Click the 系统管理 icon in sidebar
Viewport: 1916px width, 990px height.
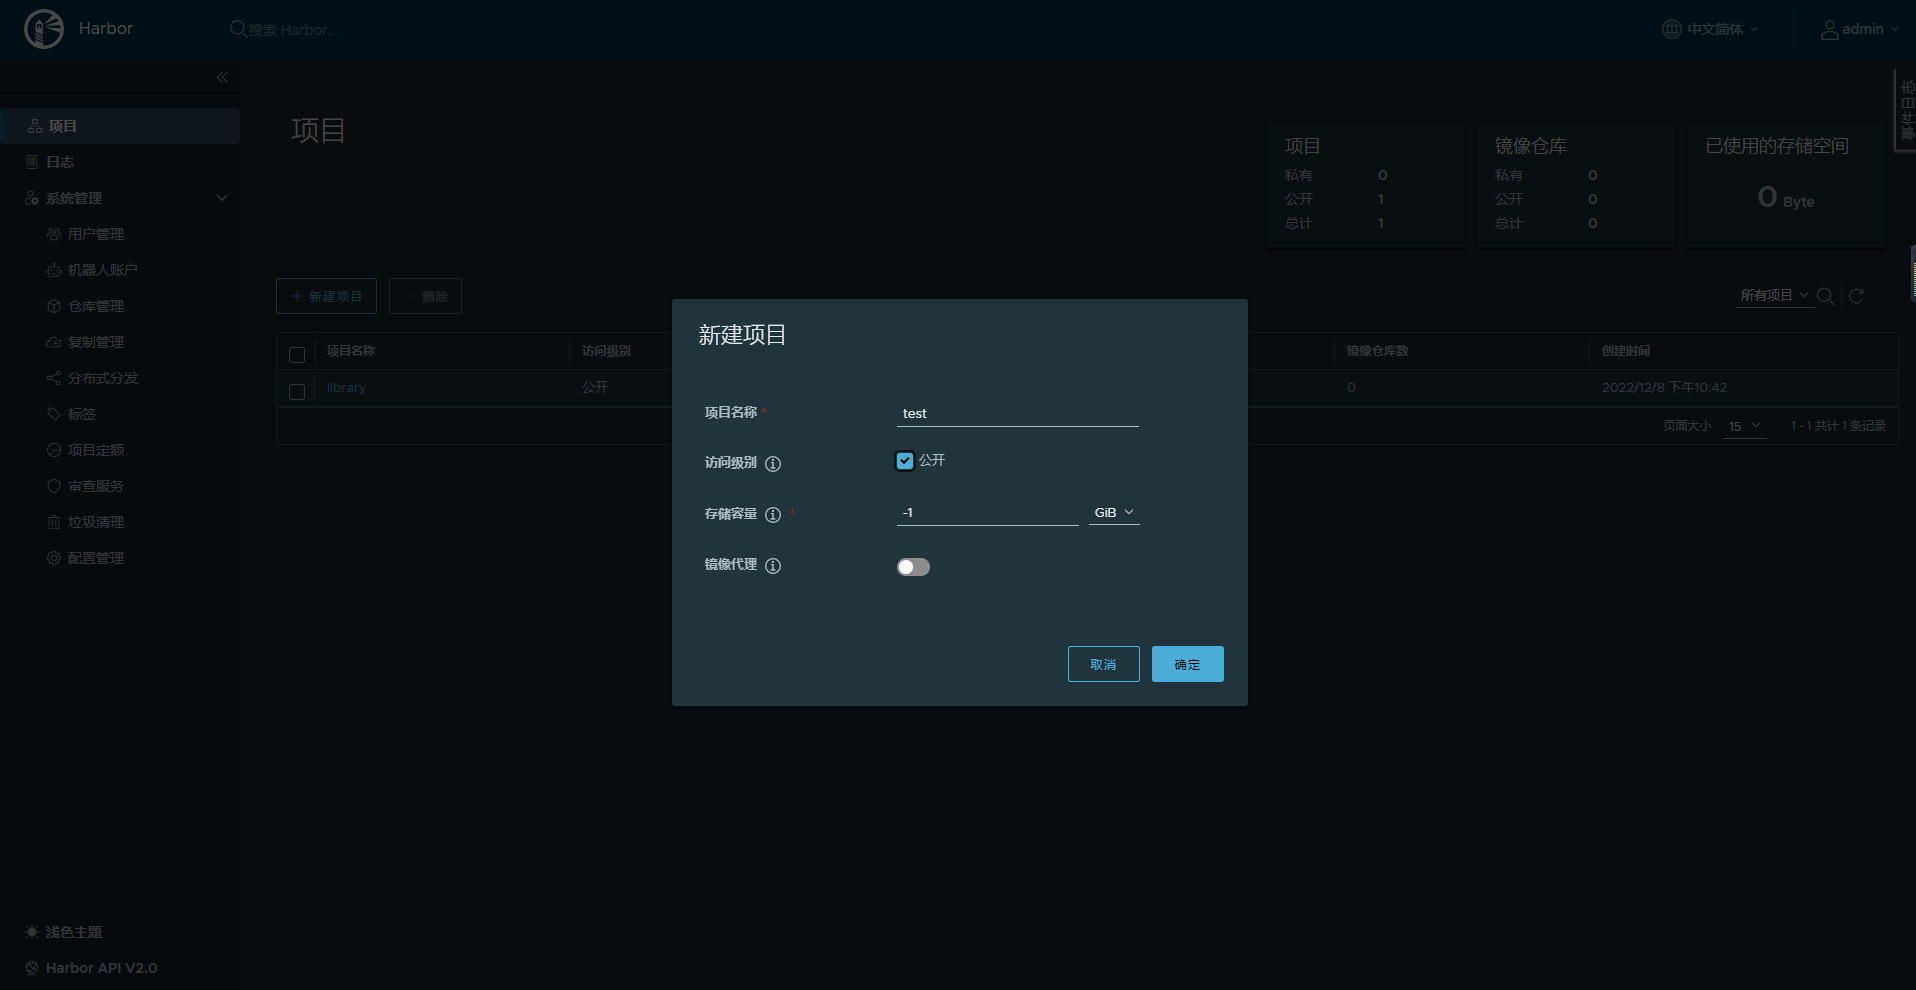32,198
